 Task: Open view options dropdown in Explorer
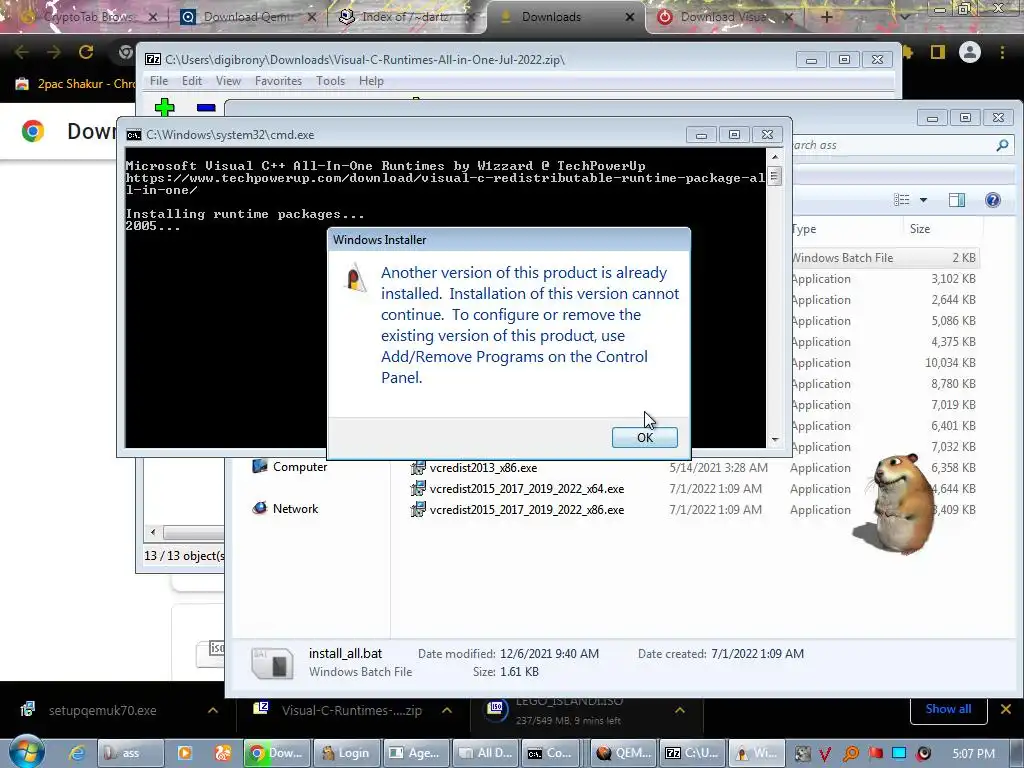point(923,200)
